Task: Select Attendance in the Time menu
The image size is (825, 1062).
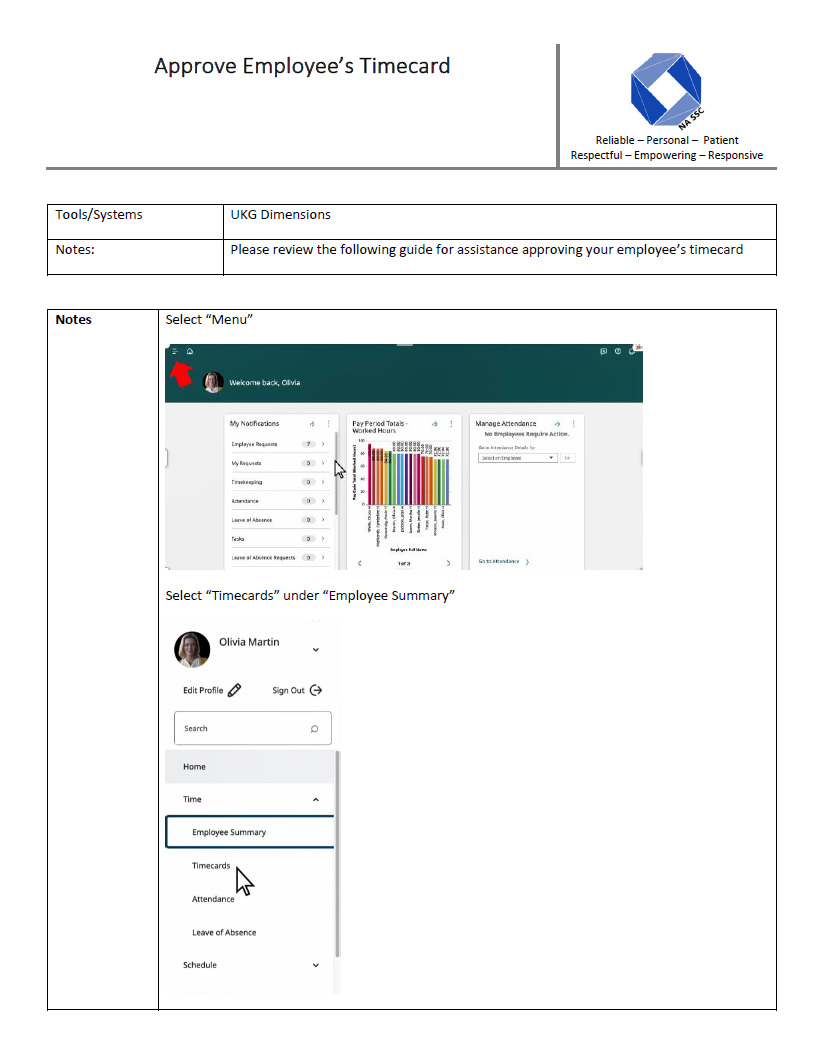Action: (x=213, y=900)
